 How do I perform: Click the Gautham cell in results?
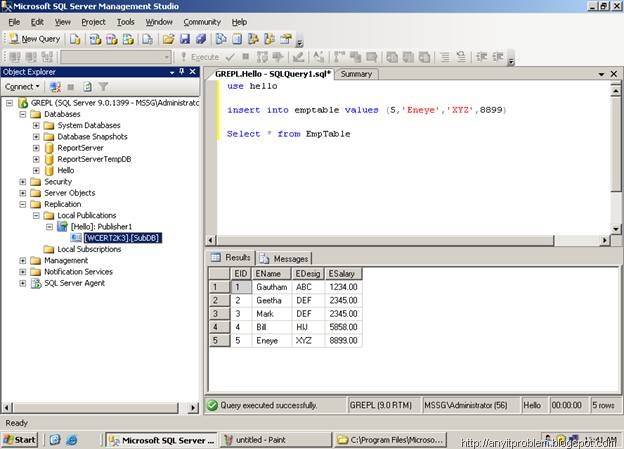pos(271,287)
